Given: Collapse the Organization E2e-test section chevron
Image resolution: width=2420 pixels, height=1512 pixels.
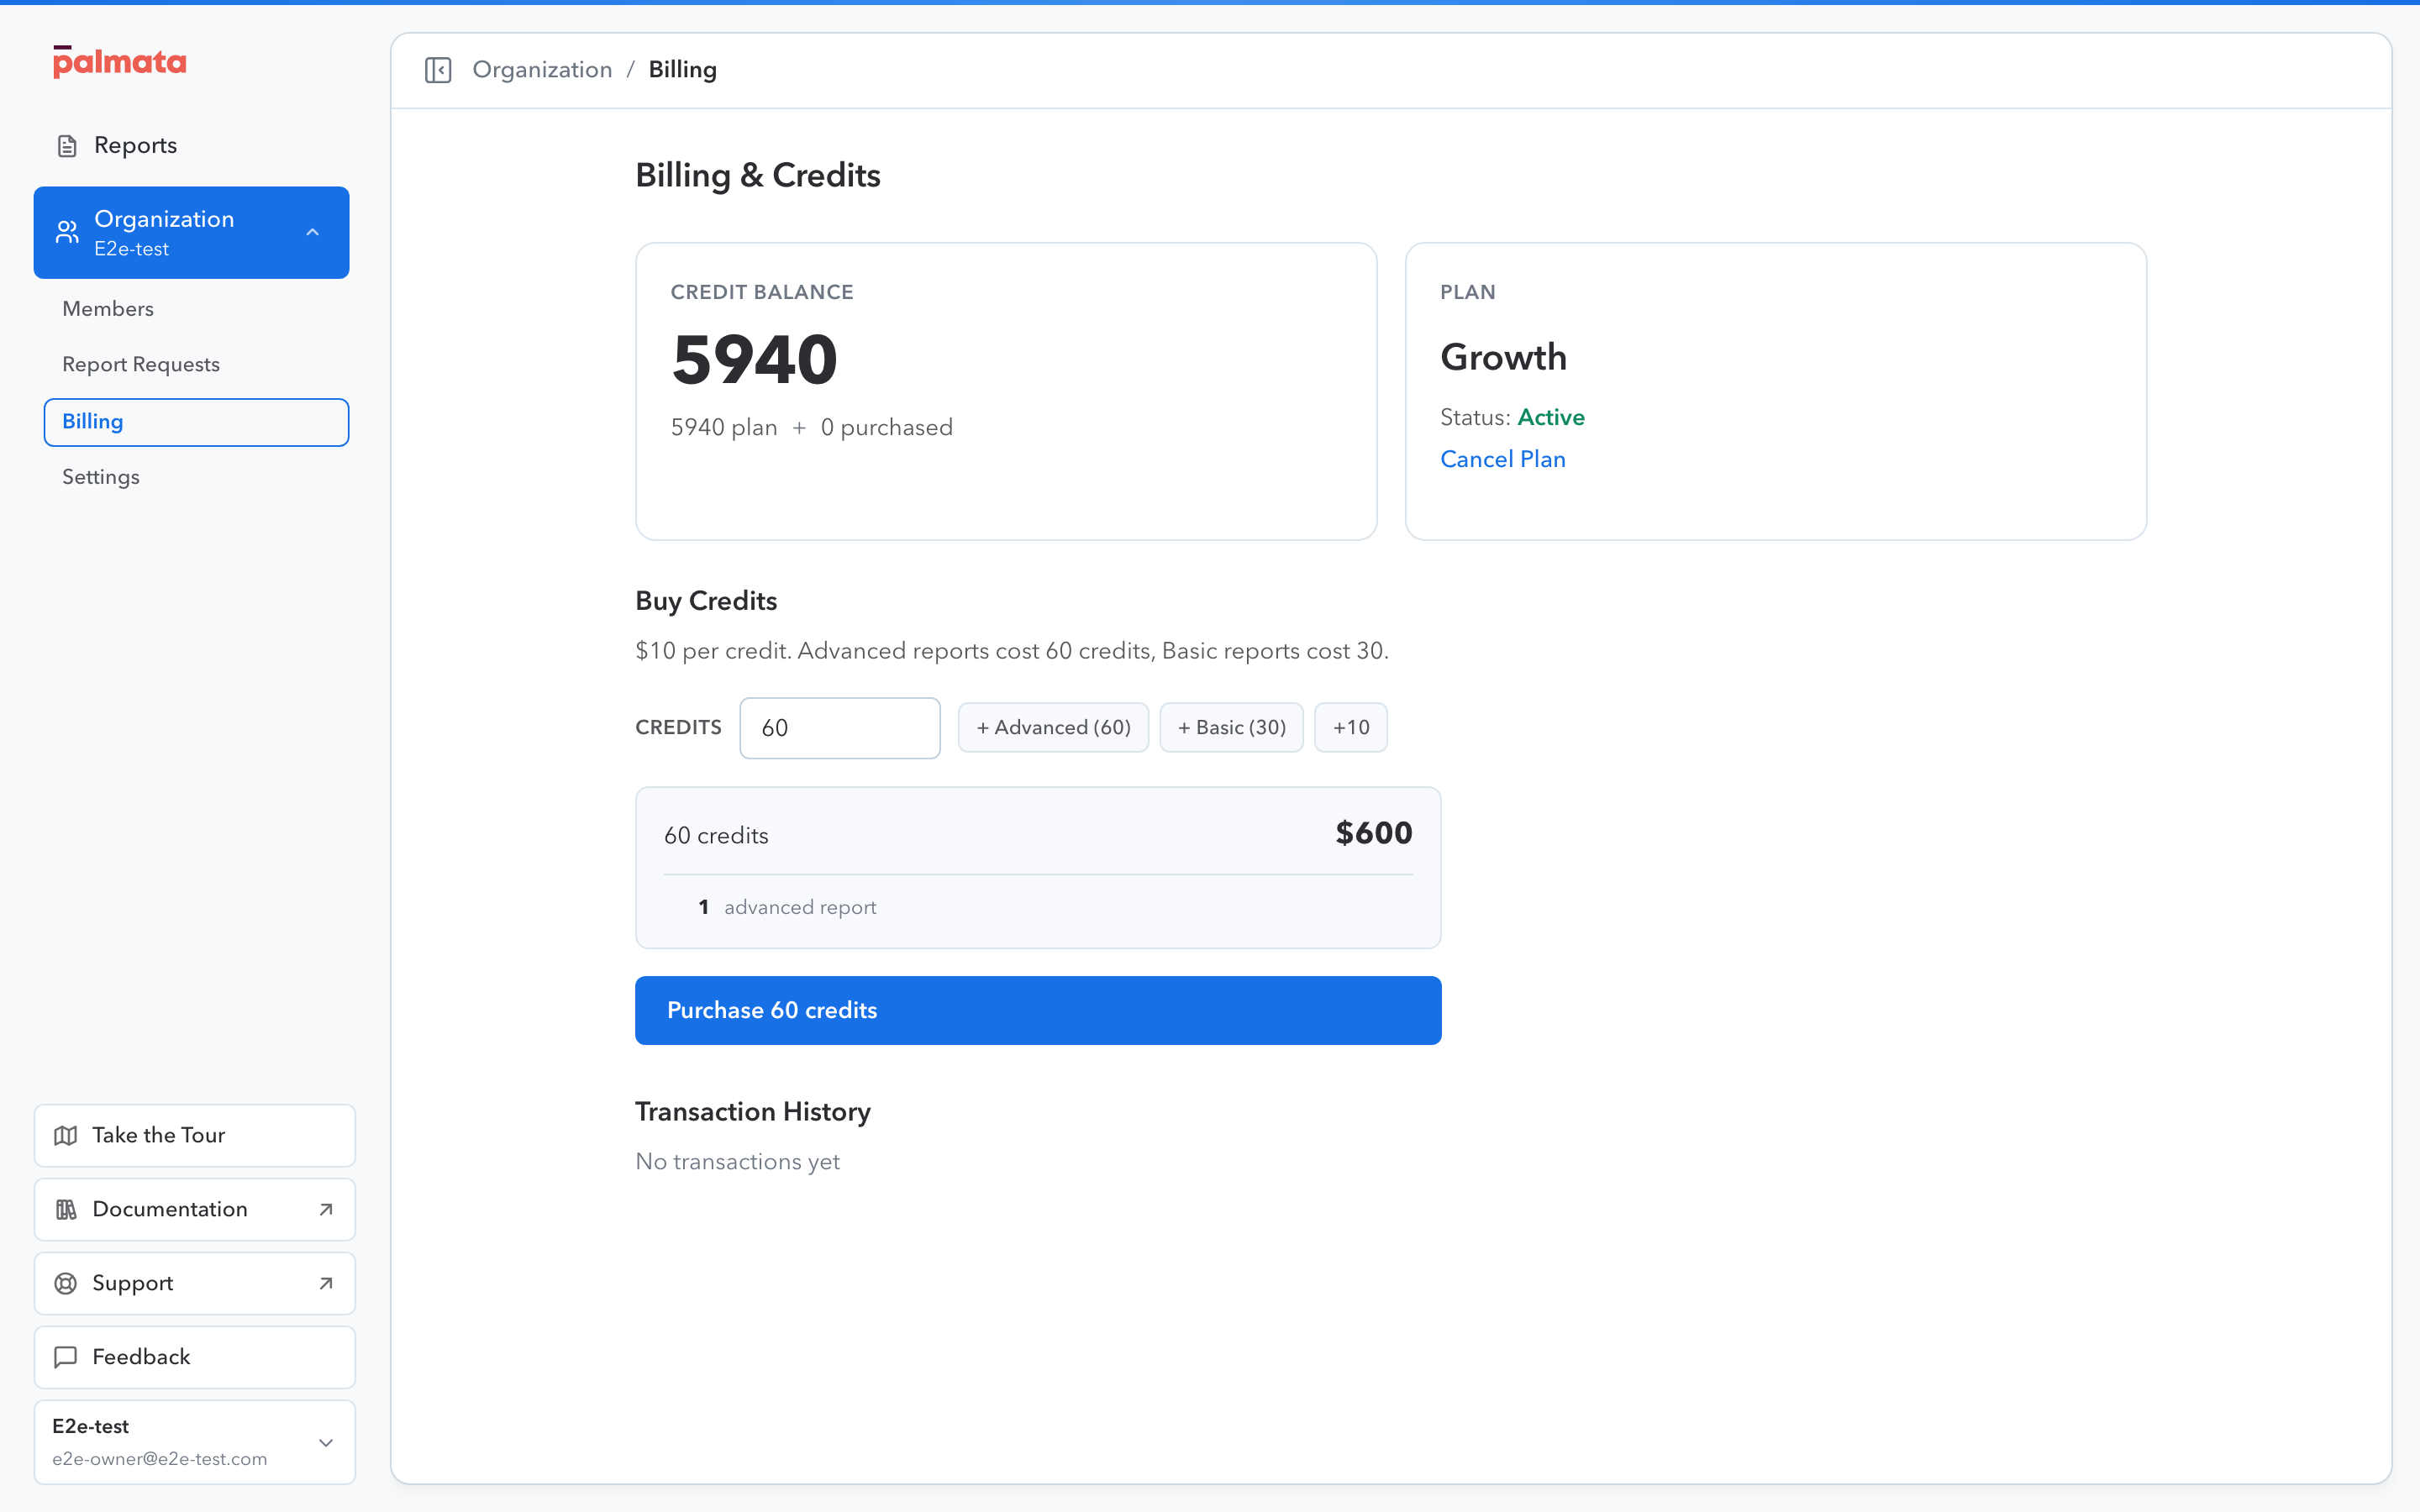Looking at the screenshot, I should tap(313, 232).
